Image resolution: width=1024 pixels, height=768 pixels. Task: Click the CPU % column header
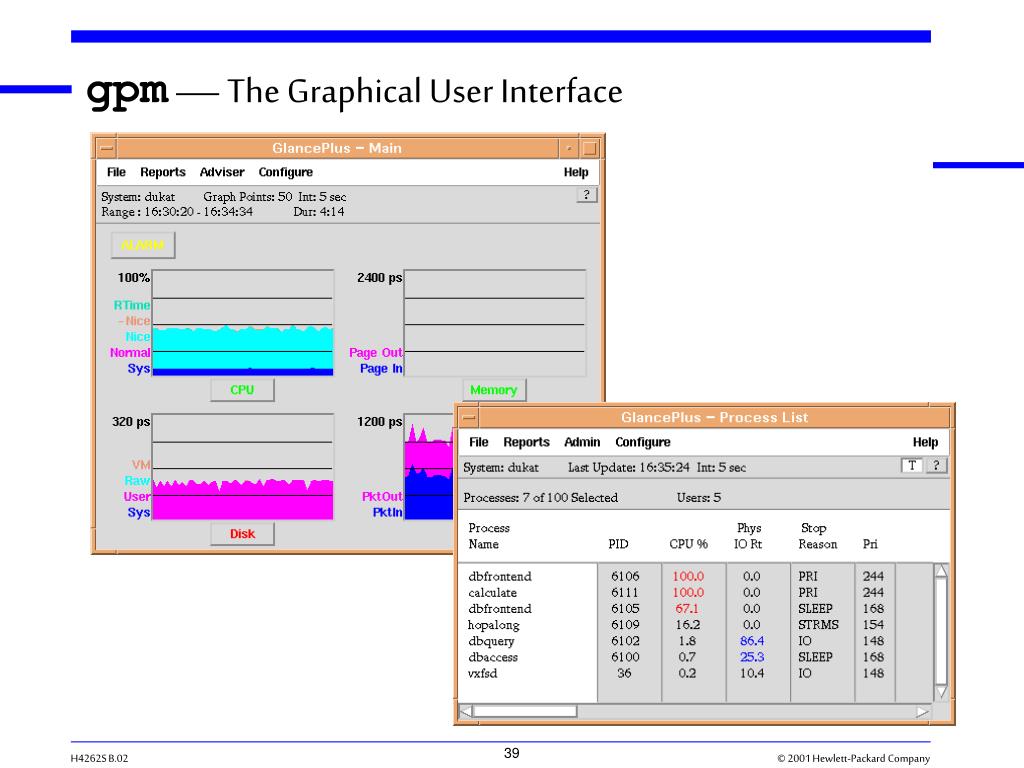click(688, 544)
